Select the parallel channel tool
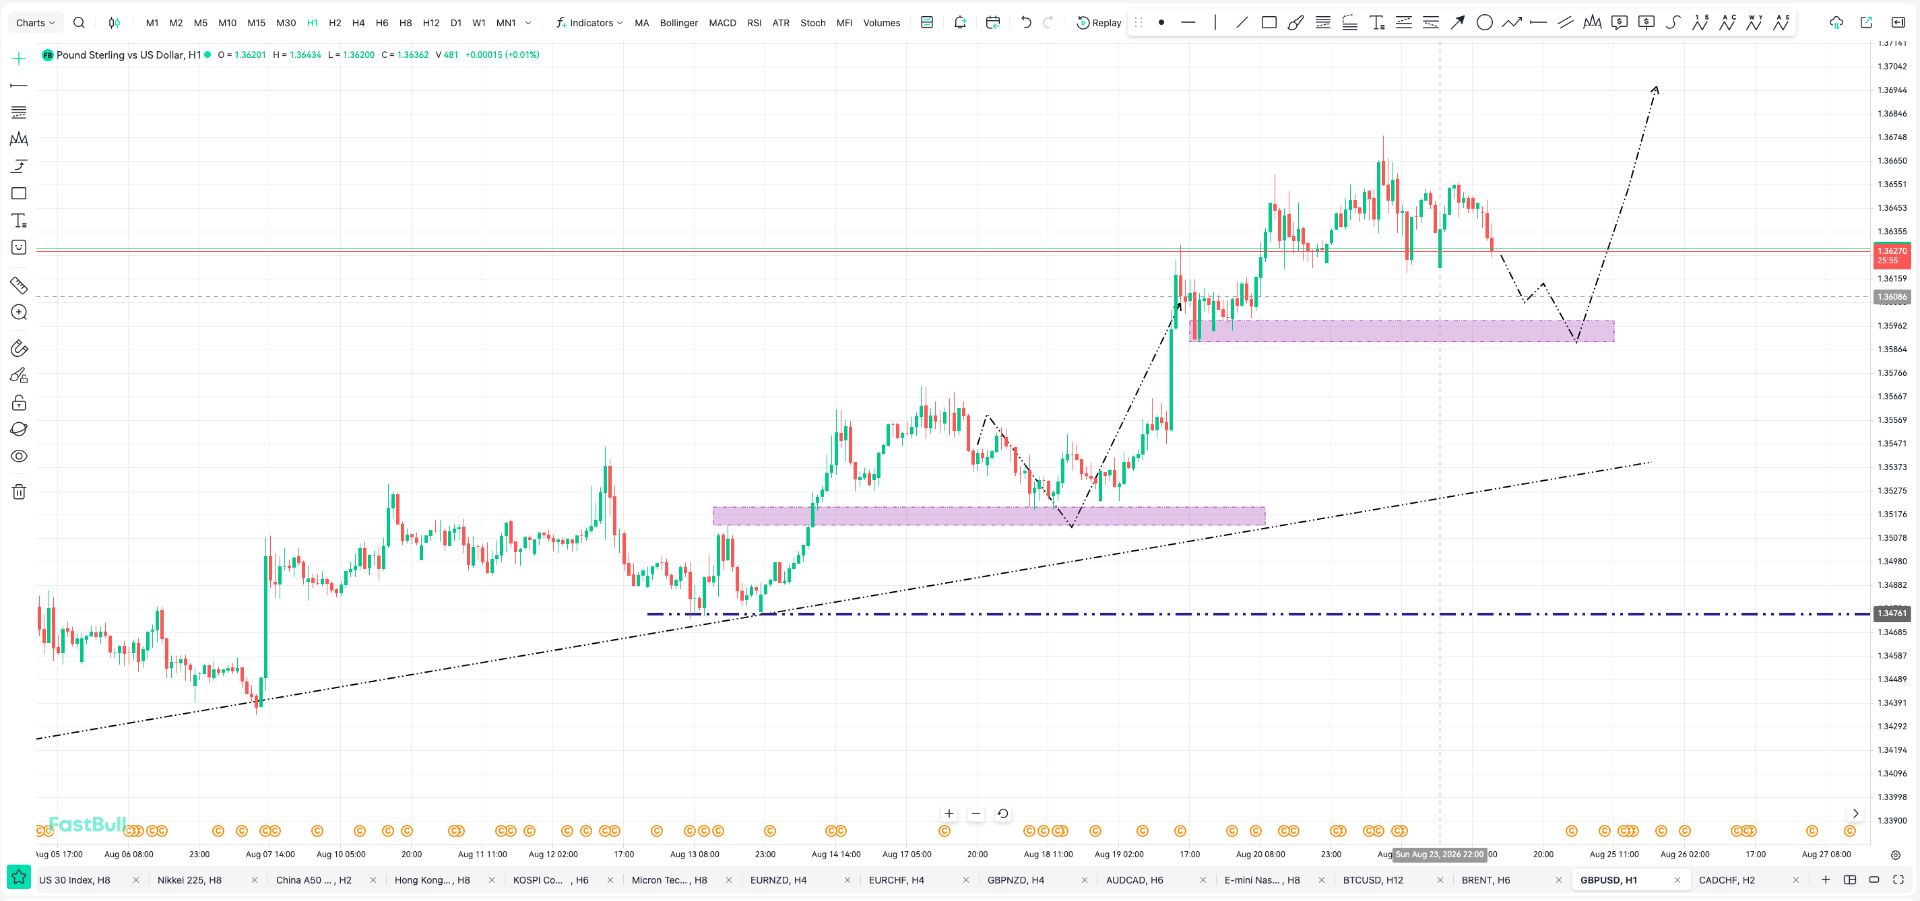 click(x=1566, y=22)
